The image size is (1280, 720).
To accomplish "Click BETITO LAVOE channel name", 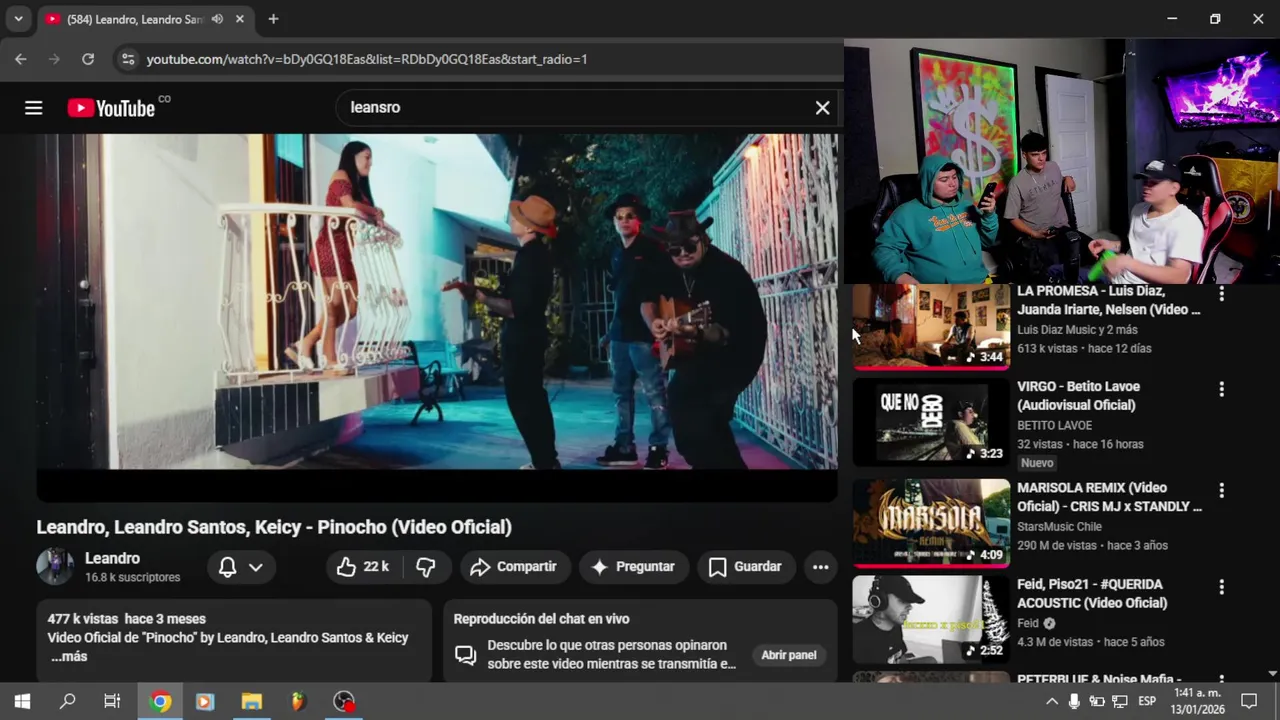I will pyautogui.click(x=1054, y=425).
